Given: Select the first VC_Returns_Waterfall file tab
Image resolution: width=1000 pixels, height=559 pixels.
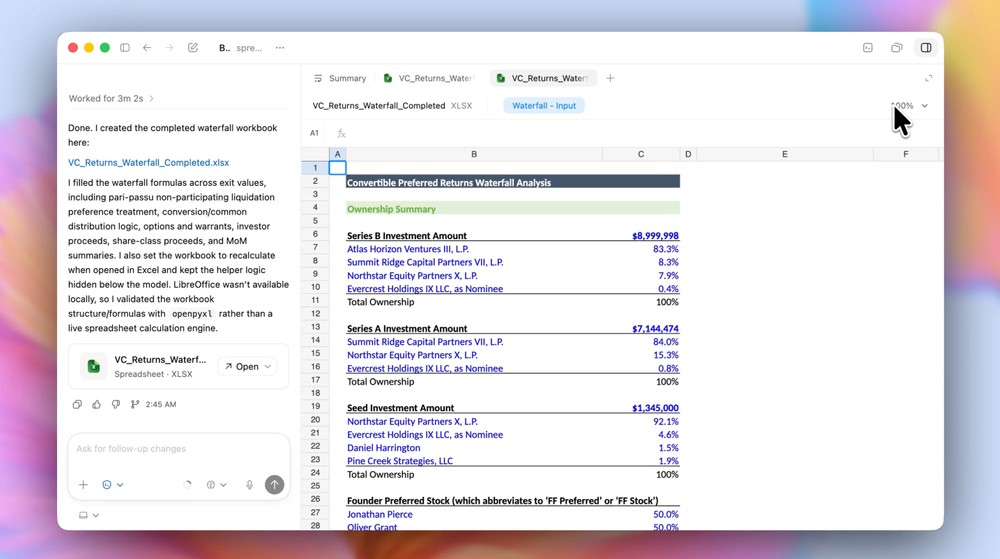Looking at the screenshot, I should pos(429,78).
